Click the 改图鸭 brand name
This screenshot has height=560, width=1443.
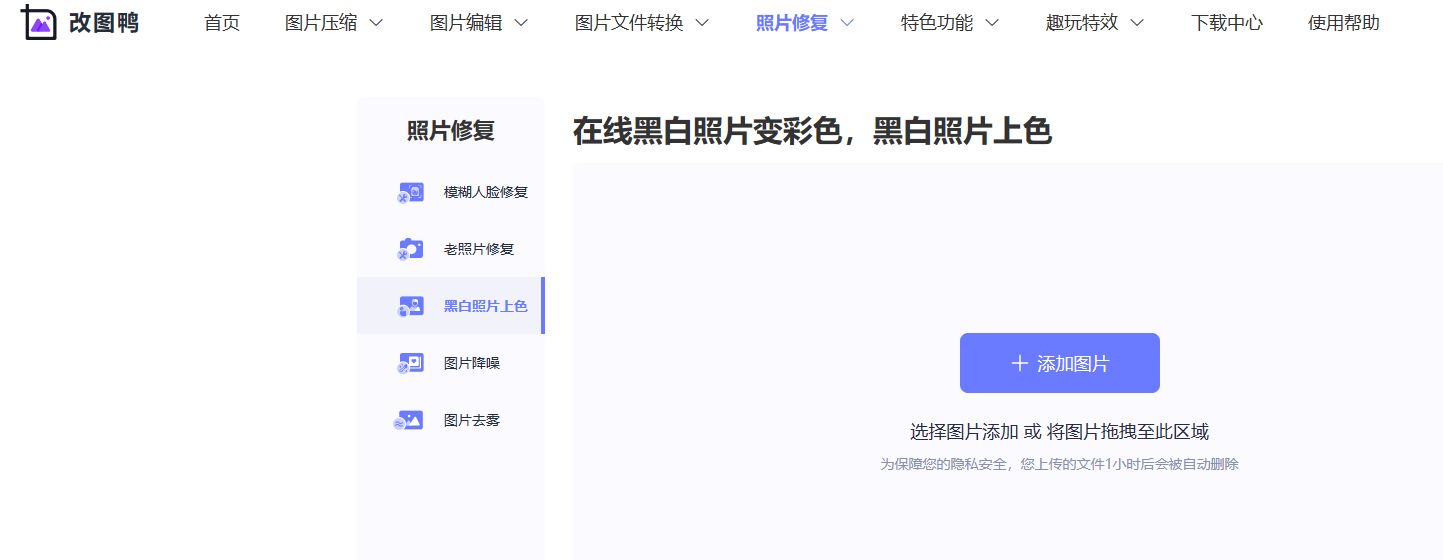coord(103,23)
